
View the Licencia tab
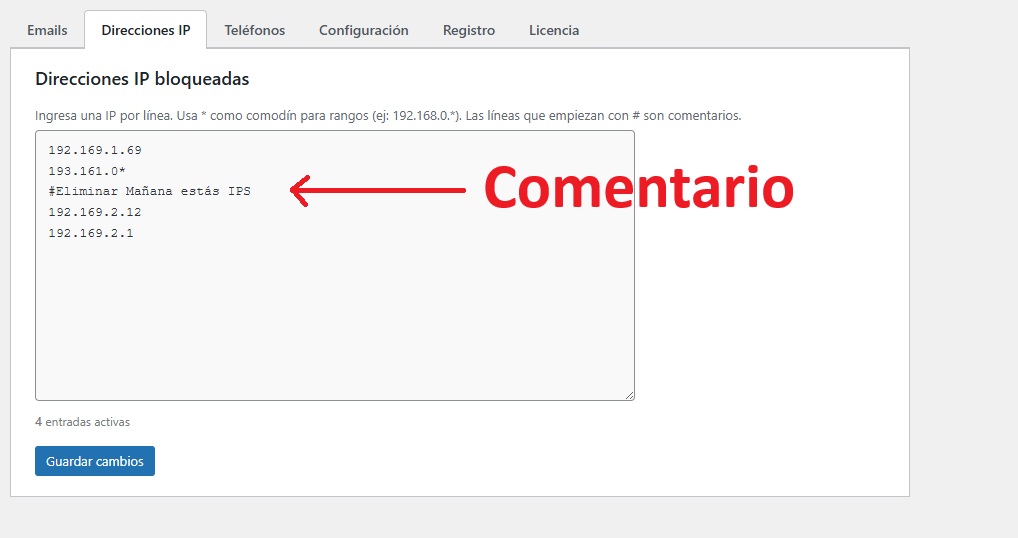[553, 30]
